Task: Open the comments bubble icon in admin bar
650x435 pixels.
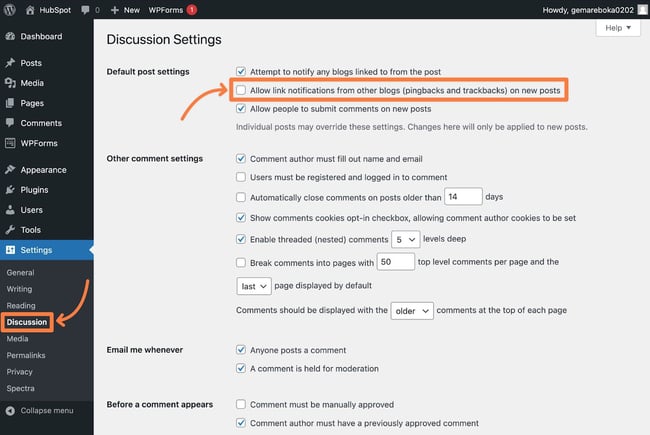Action: (85, 10)
